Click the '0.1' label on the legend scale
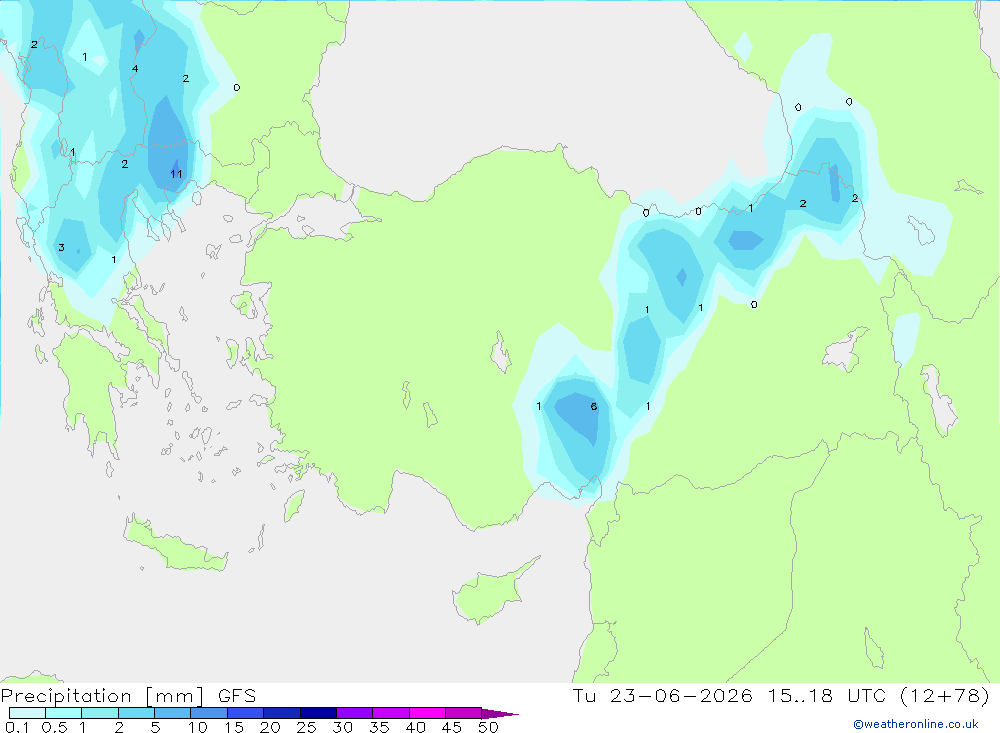This screenshot has width=1000, height=733. coord(17,727)
